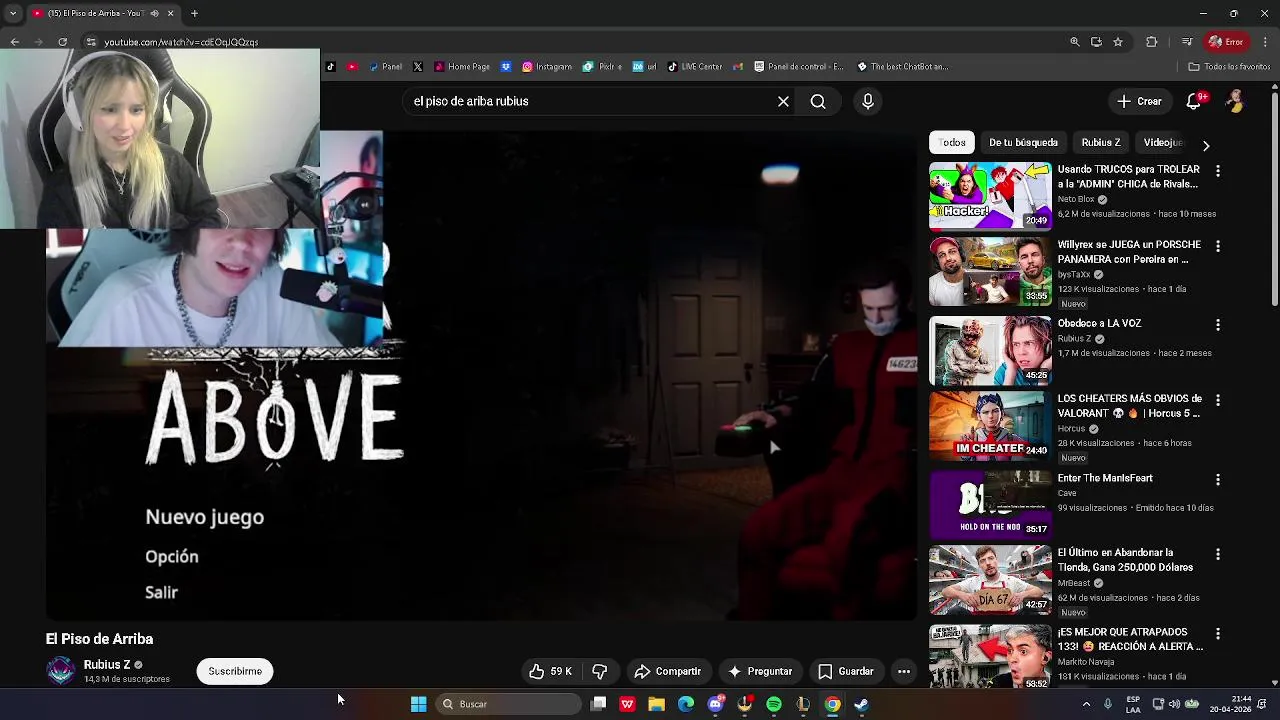1280x720 pixels.
Task: Clear the YouTube search box text
Action: (783, 101)
